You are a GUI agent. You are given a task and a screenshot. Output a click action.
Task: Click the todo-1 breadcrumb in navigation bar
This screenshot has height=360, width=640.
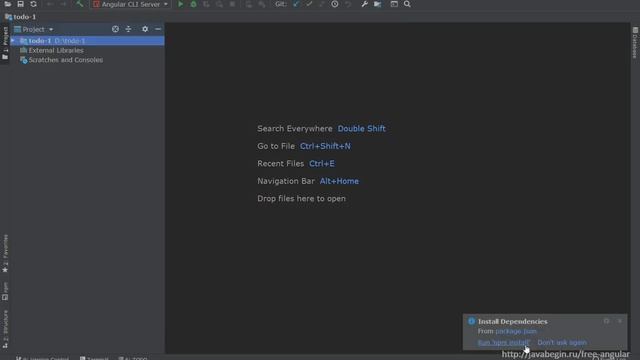pyautogui.click(x=21, y=17)
